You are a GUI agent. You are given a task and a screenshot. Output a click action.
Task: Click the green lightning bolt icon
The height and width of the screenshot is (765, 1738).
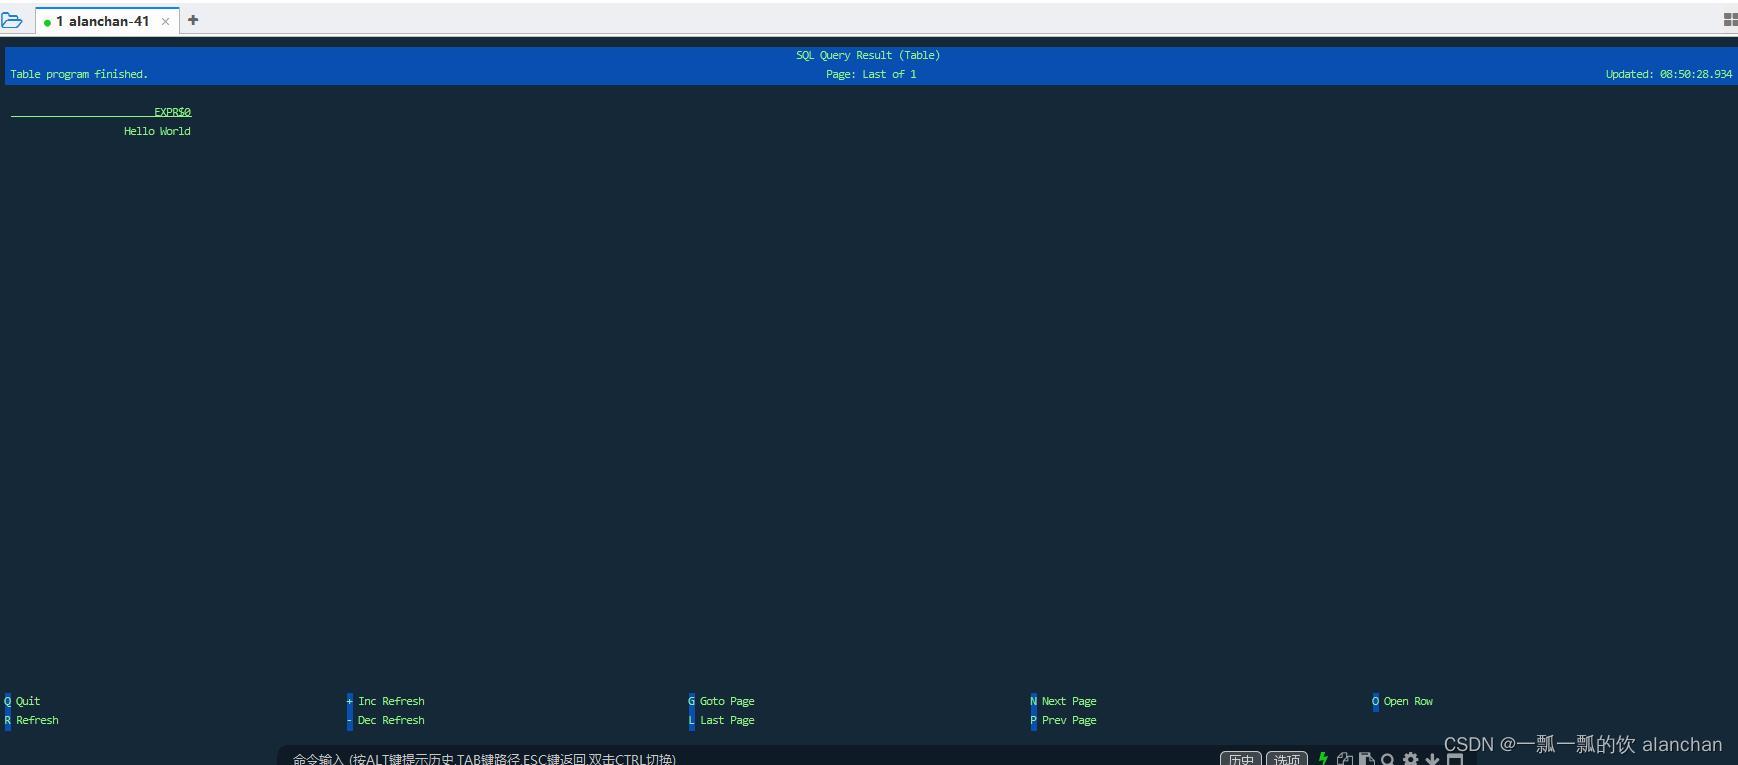pos(1323,759)
